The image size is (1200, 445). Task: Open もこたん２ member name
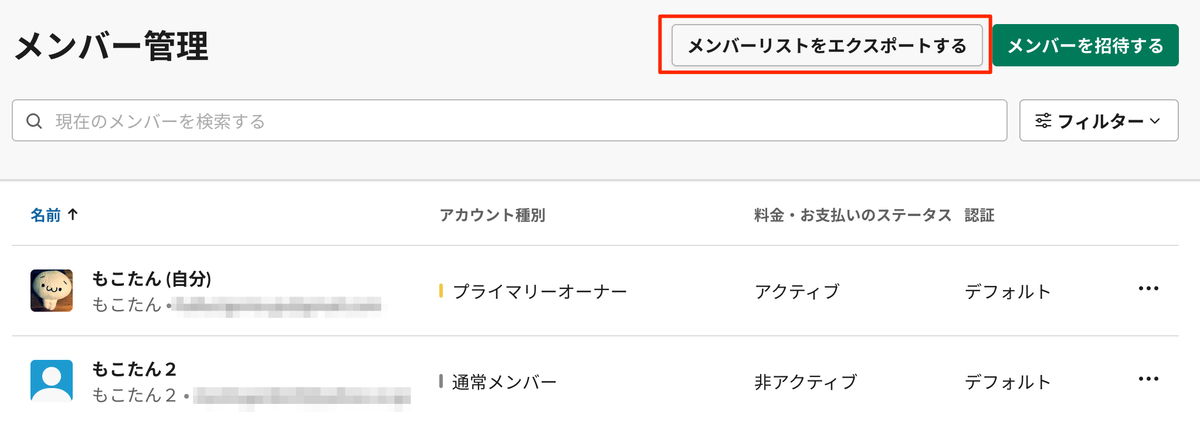[x=135, y=368]
